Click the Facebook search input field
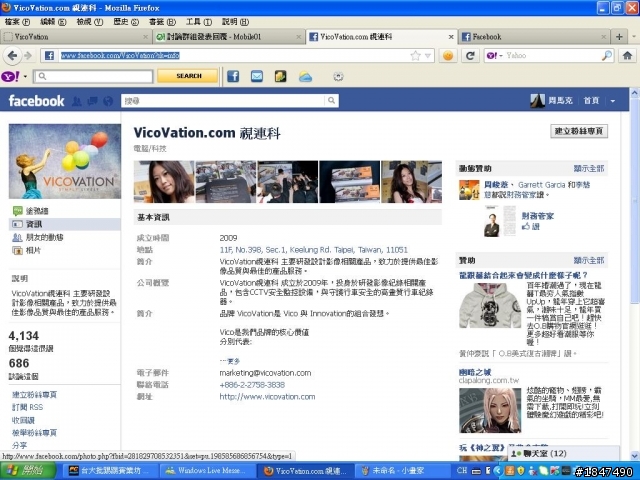This screenshot has height=480, width=640. click(223, 101)
